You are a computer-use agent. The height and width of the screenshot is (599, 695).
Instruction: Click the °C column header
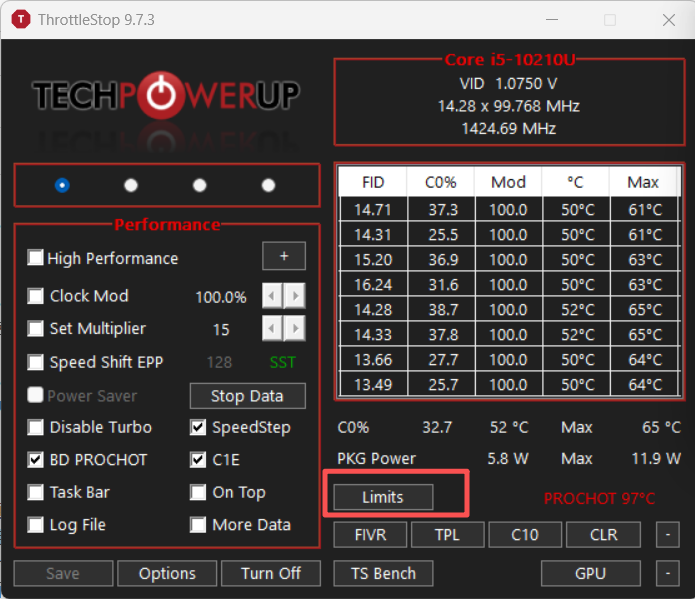click(576, 182)
